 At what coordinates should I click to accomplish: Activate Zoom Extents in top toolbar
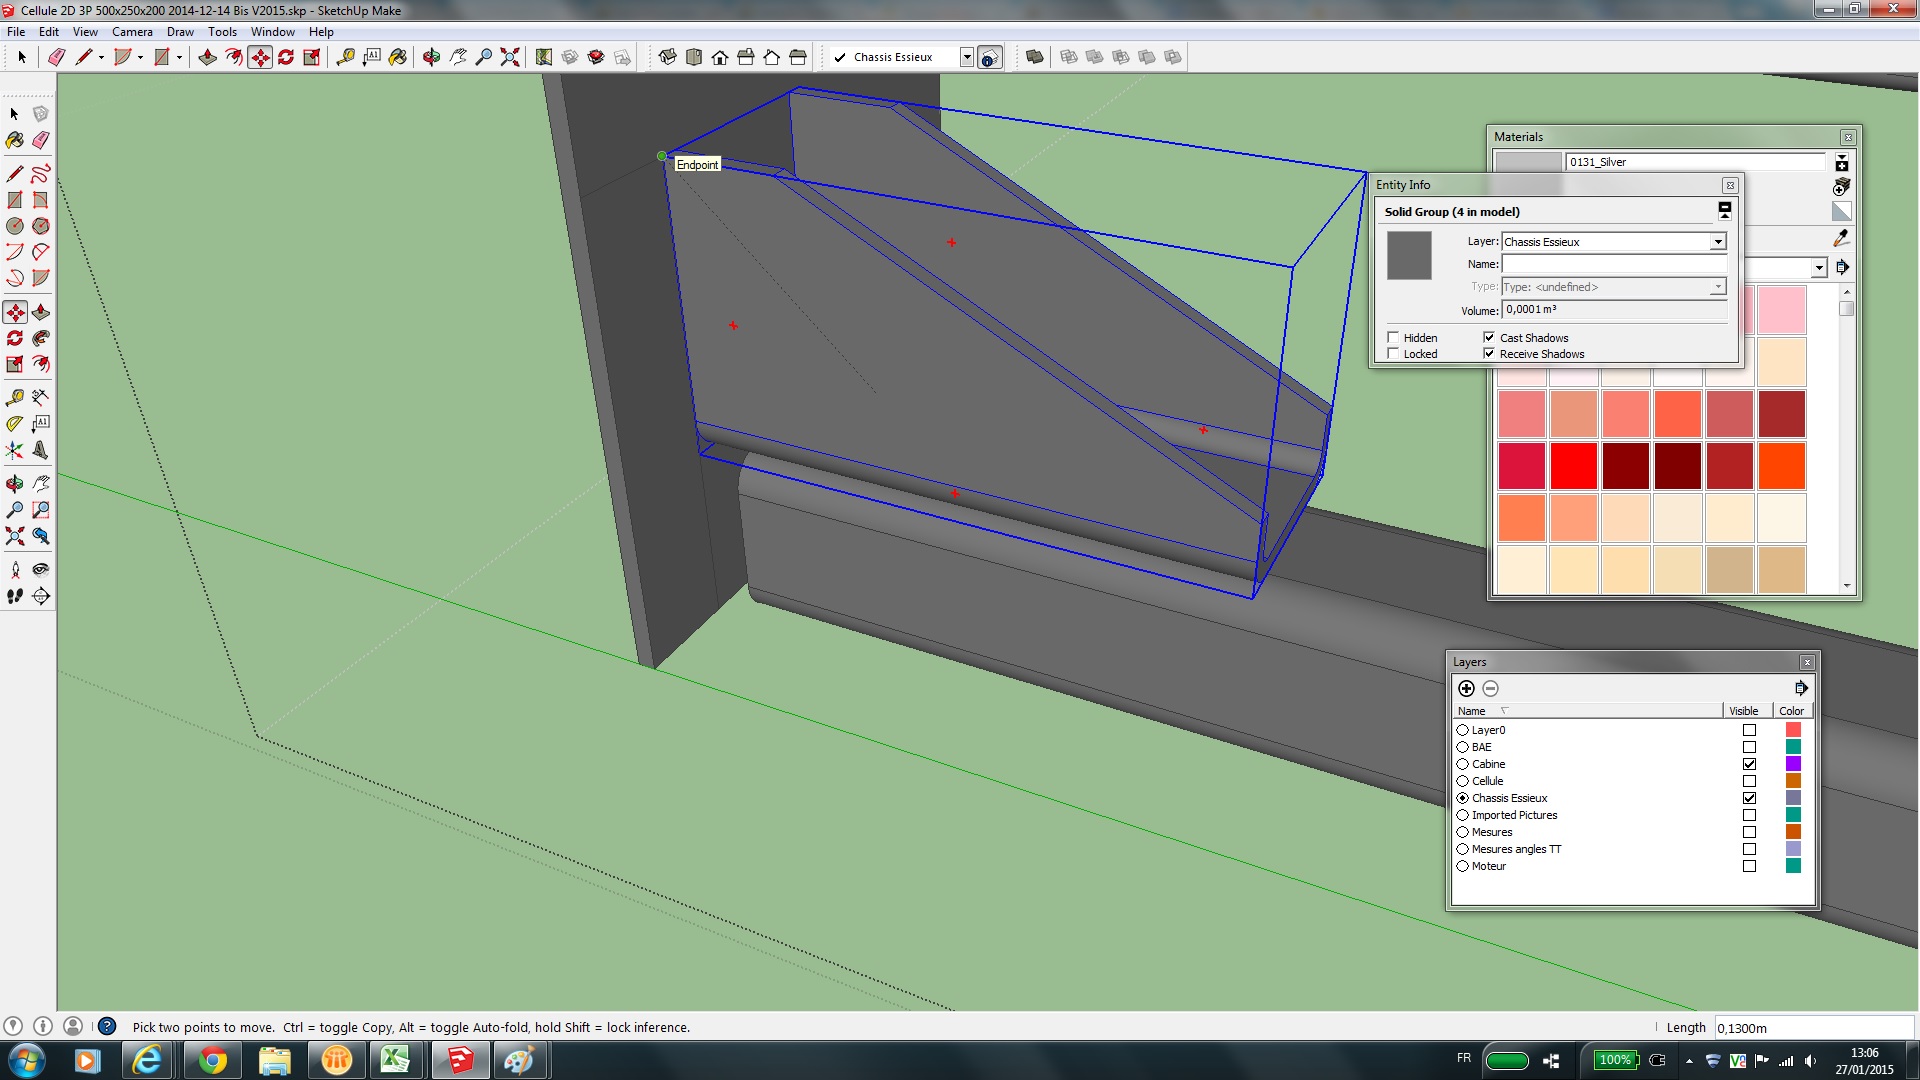pyautogui.click(x=510, y=57)
